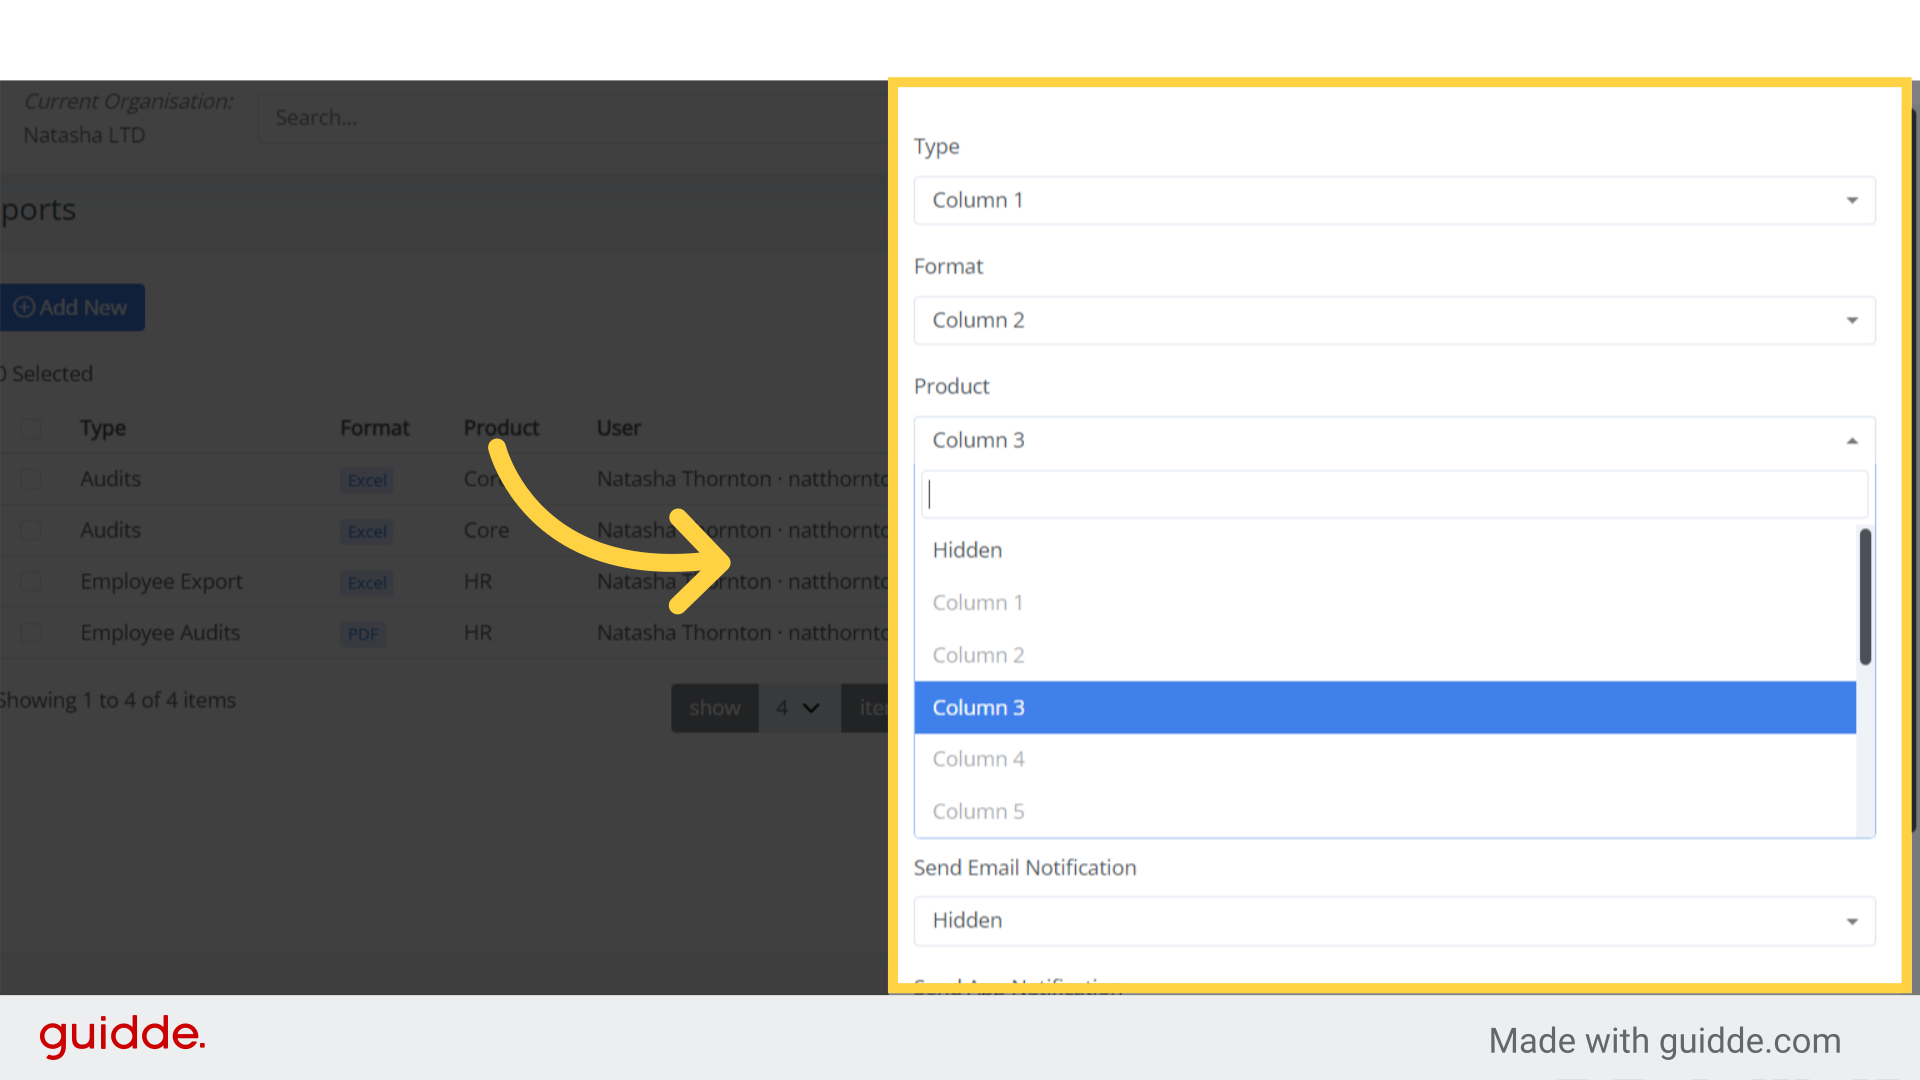Click the Type column header
Image resolution: width=1920 pixels, height=1080 pixels.
103,428
